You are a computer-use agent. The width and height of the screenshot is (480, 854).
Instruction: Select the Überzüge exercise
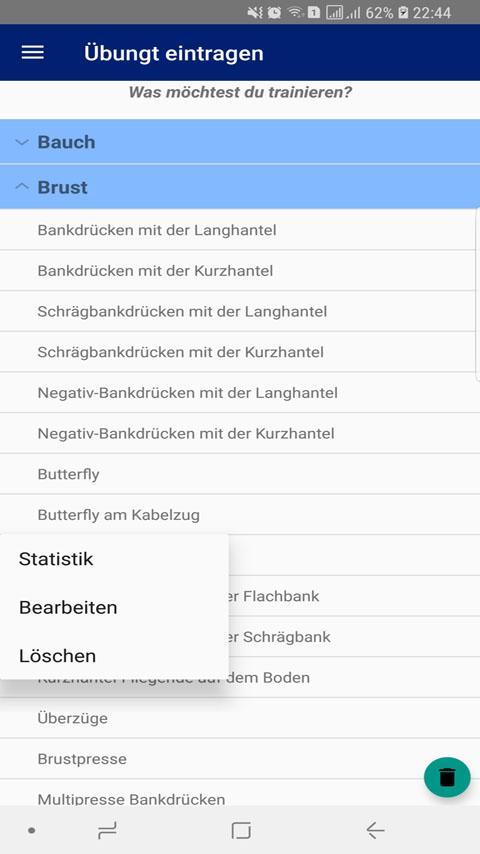click(240, 718)
